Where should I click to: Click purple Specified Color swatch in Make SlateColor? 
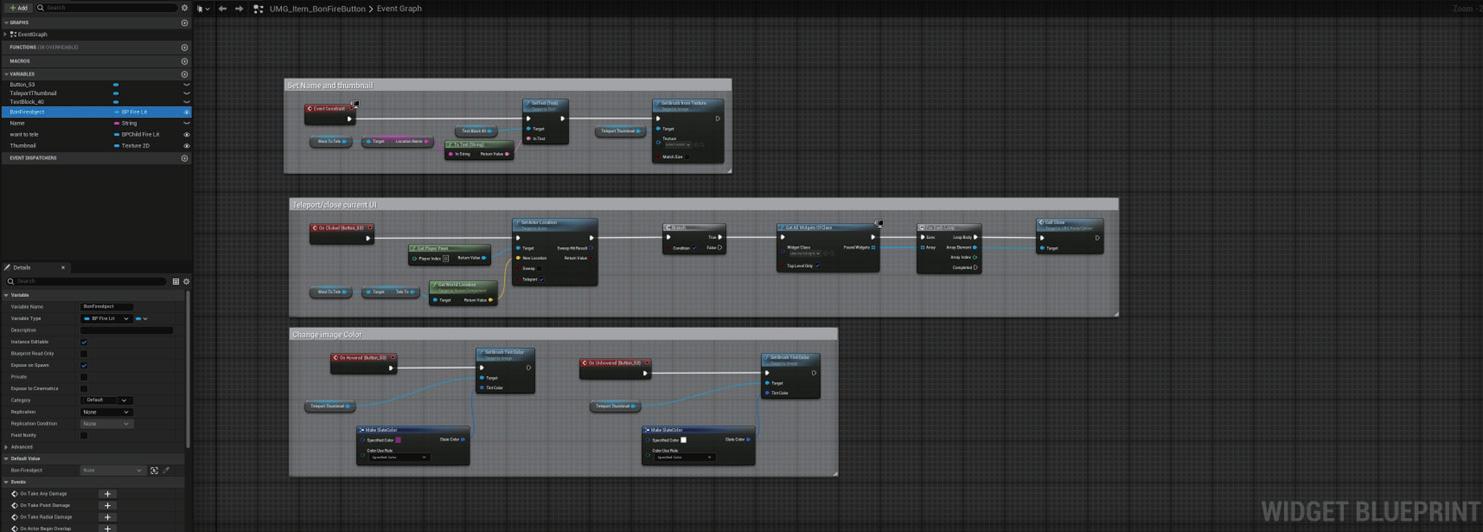point(398,440)
